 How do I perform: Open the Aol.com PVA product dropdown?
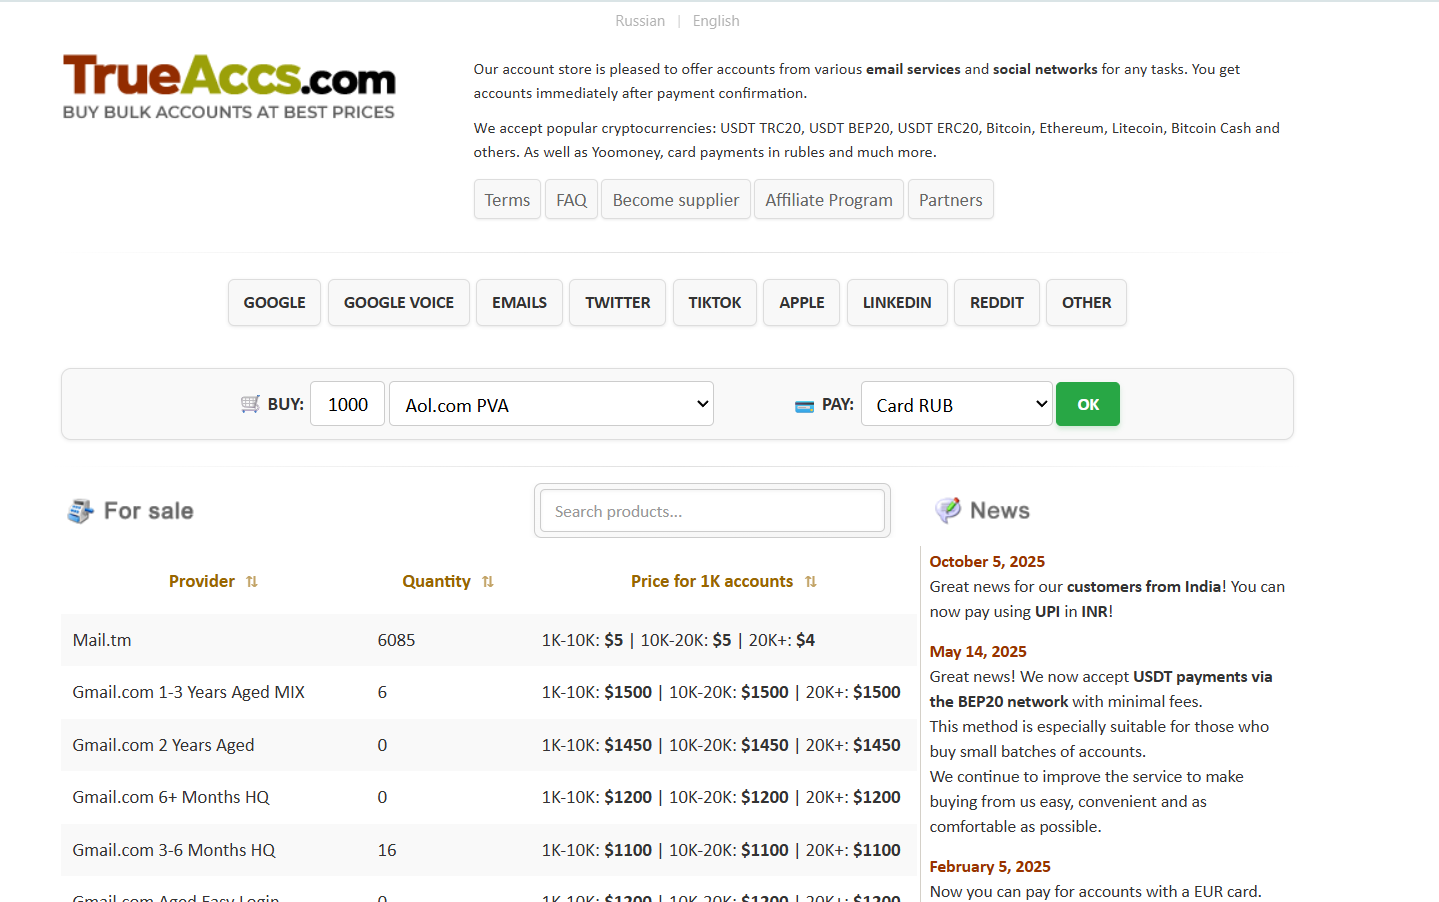551,404
